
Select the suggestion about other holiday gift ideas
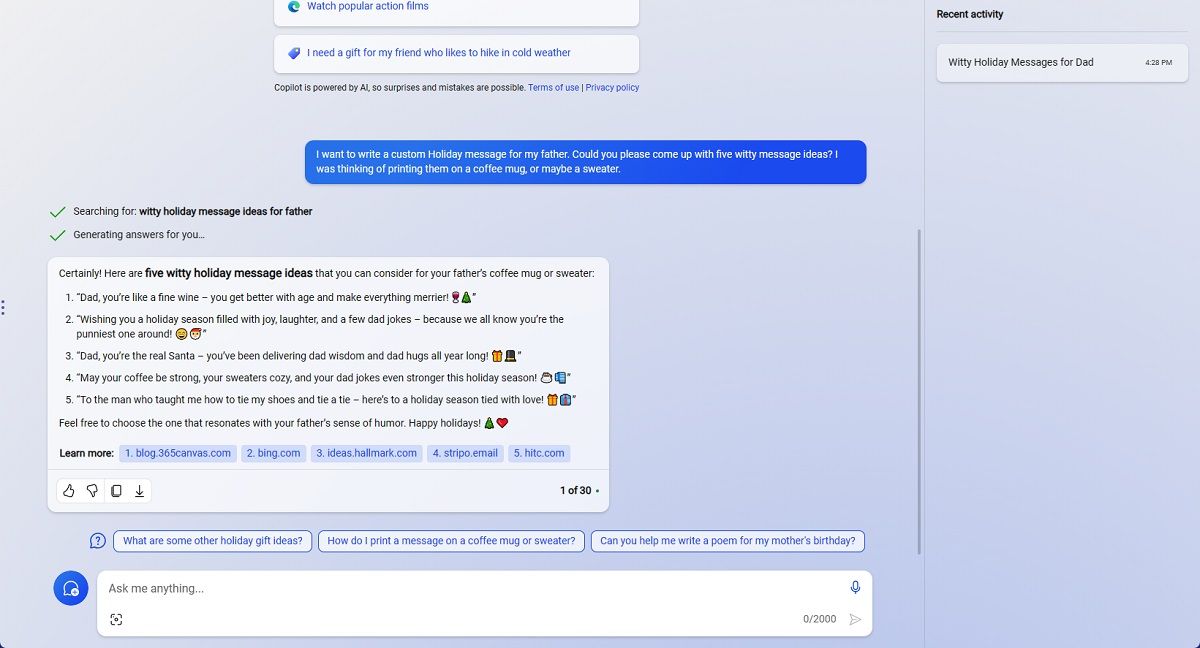point(212,540)
